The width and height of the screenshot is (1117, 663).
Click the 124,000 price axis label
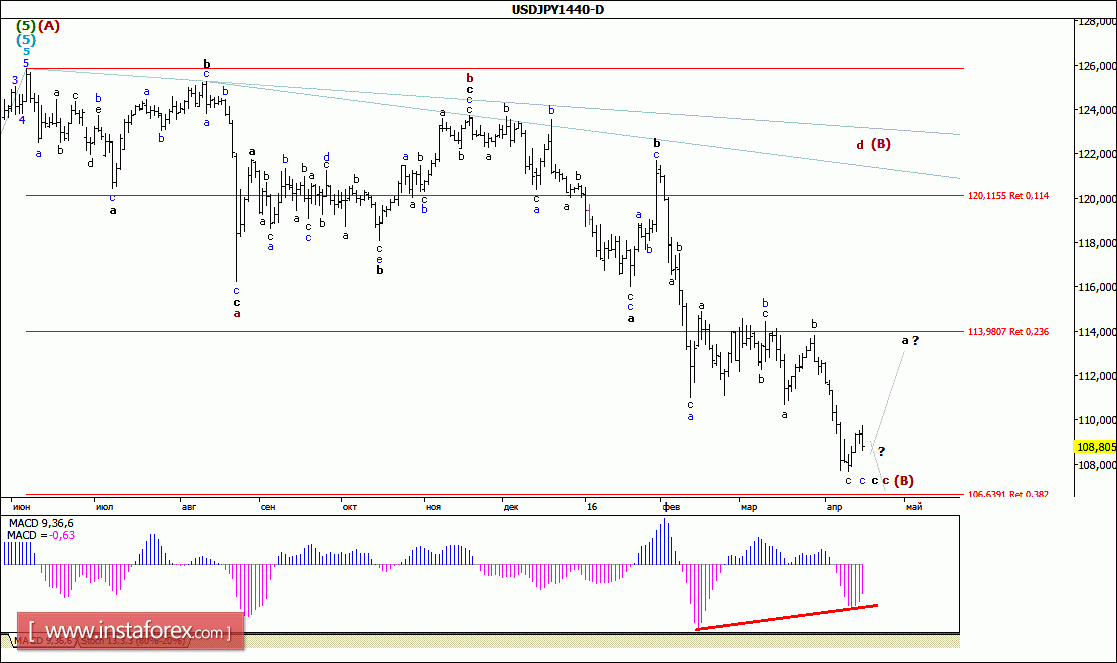[1098, 110]
